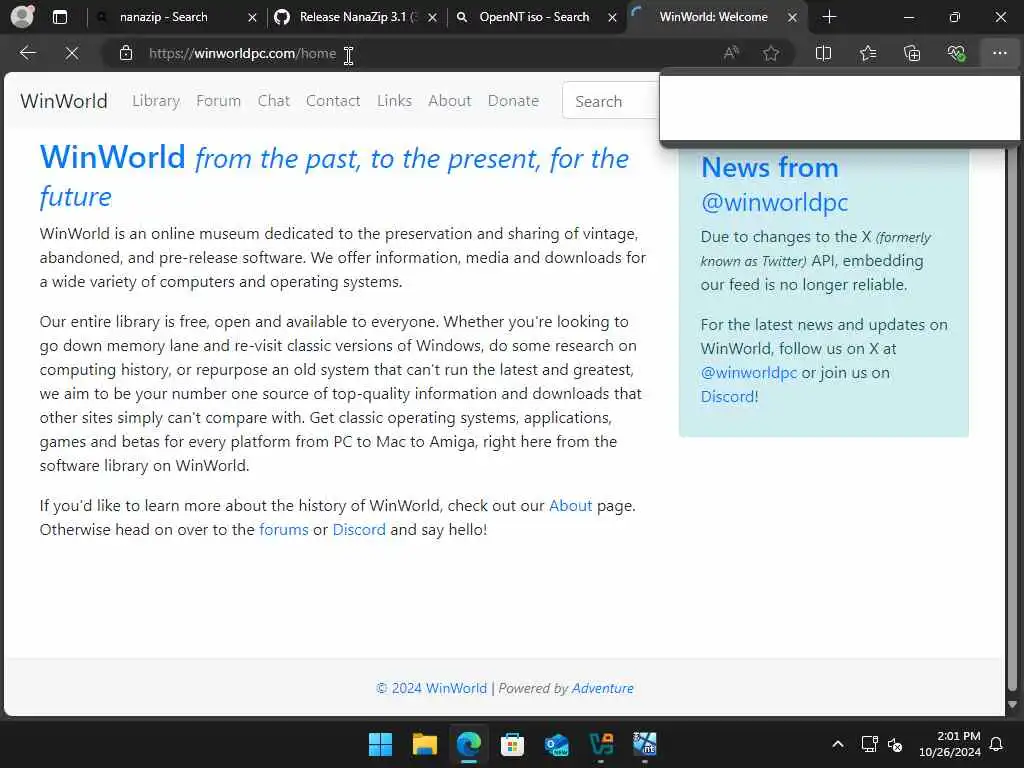The image size is (1024, 768).
Task: Open notifications bell icon
Action: 997,744
